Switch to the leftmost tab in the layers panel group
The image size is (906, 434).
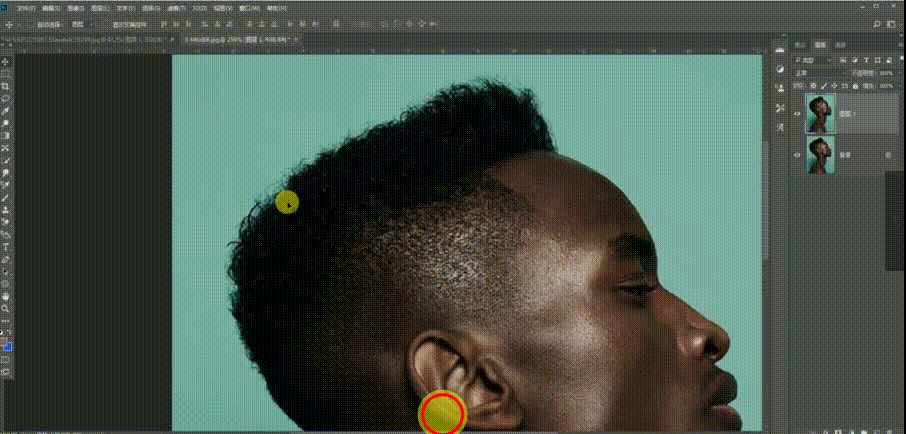800,45
